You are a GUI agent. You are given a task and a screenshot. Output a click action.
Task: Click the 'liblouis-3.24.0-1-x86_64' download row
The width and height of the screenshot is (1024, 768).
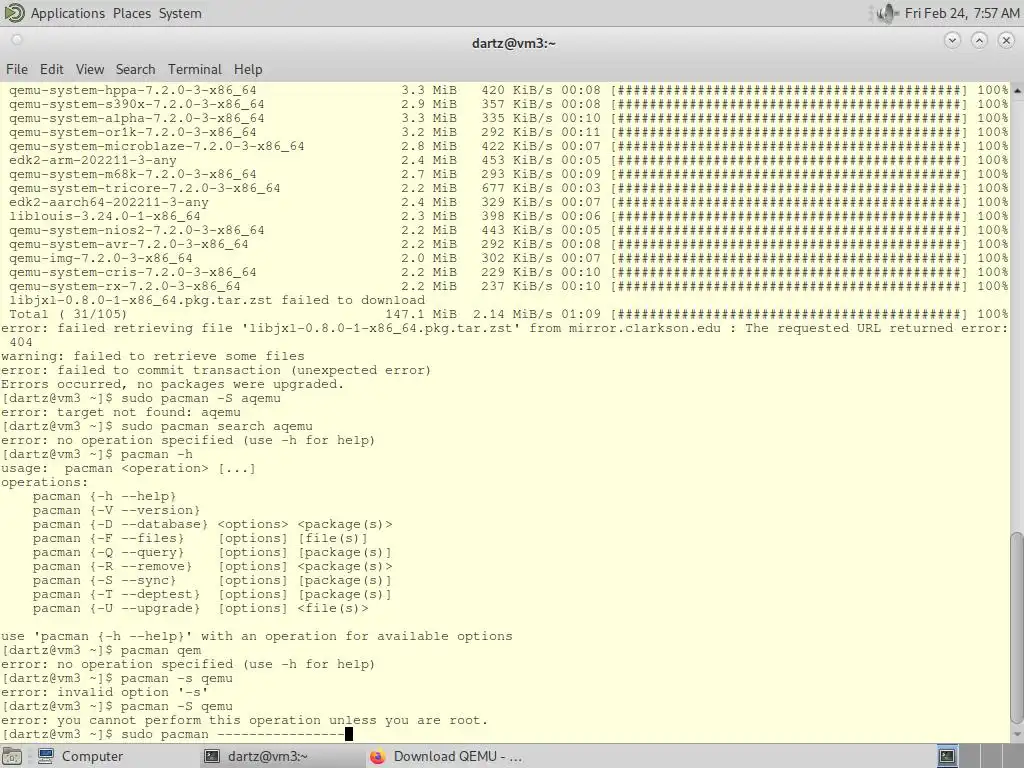click(508, 216)
